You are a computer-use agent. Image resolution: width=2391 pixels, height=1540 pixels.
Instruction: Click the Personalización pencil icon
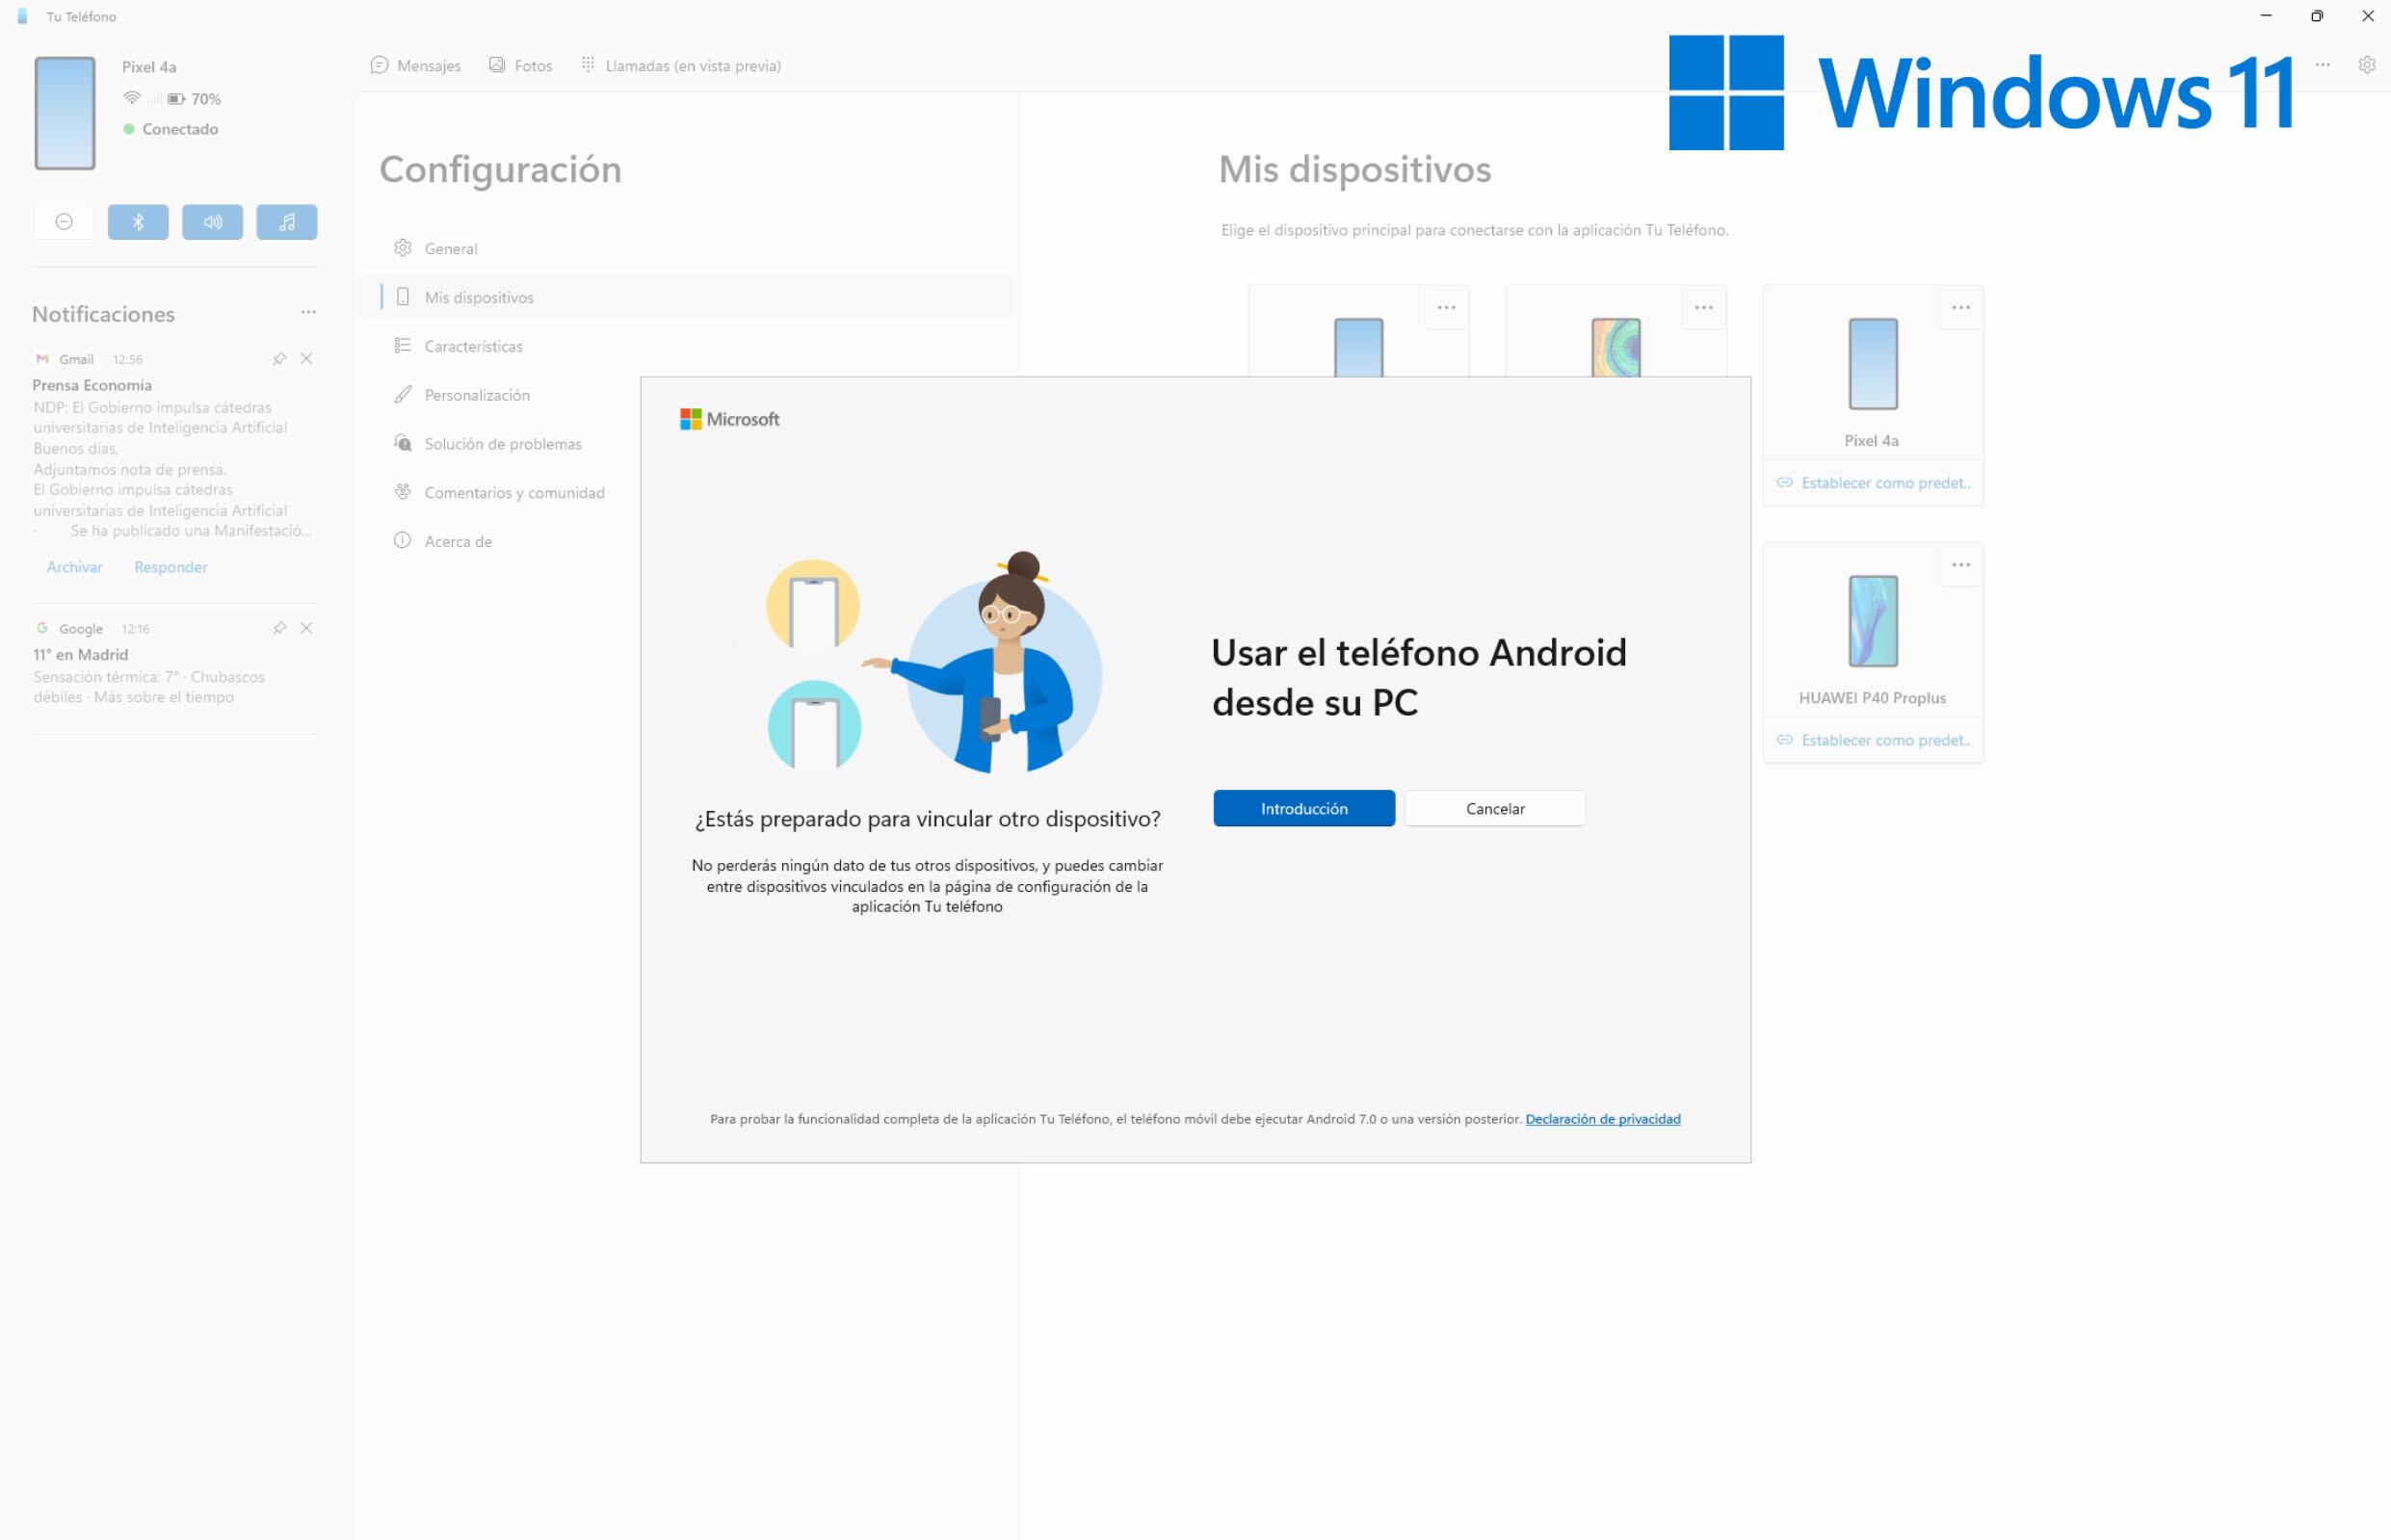tap(403, 395)
